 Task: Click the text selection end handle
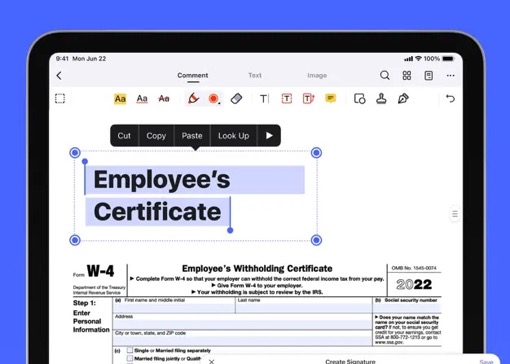click(230, 230)
